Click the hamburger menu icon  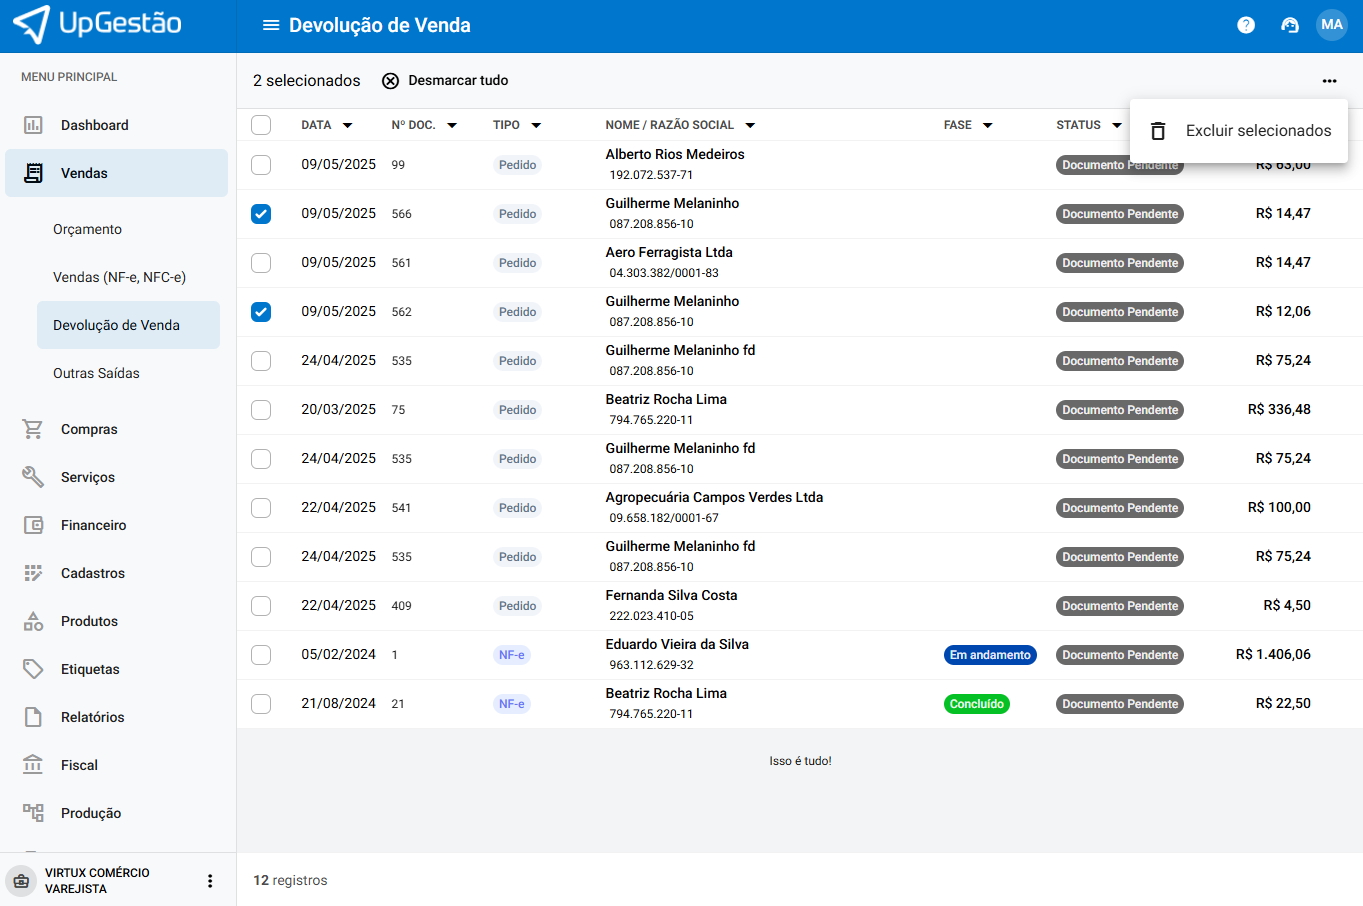pyautogui.click(x=270, y=25)
